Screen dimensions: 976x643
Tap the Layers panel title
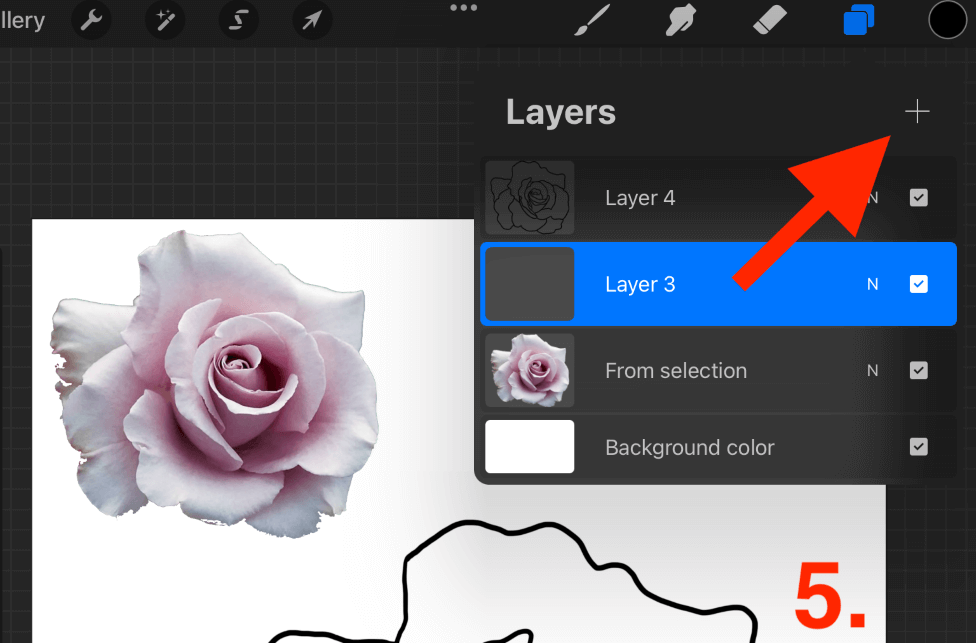coord(561,113)
